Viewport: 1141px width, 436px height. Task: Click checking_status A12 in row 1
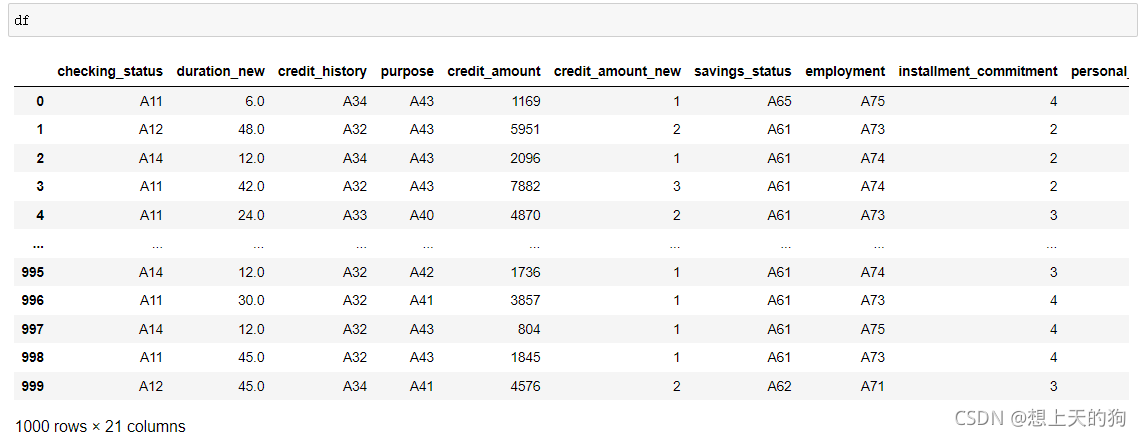pyautogui.click(x=151, y=130)
